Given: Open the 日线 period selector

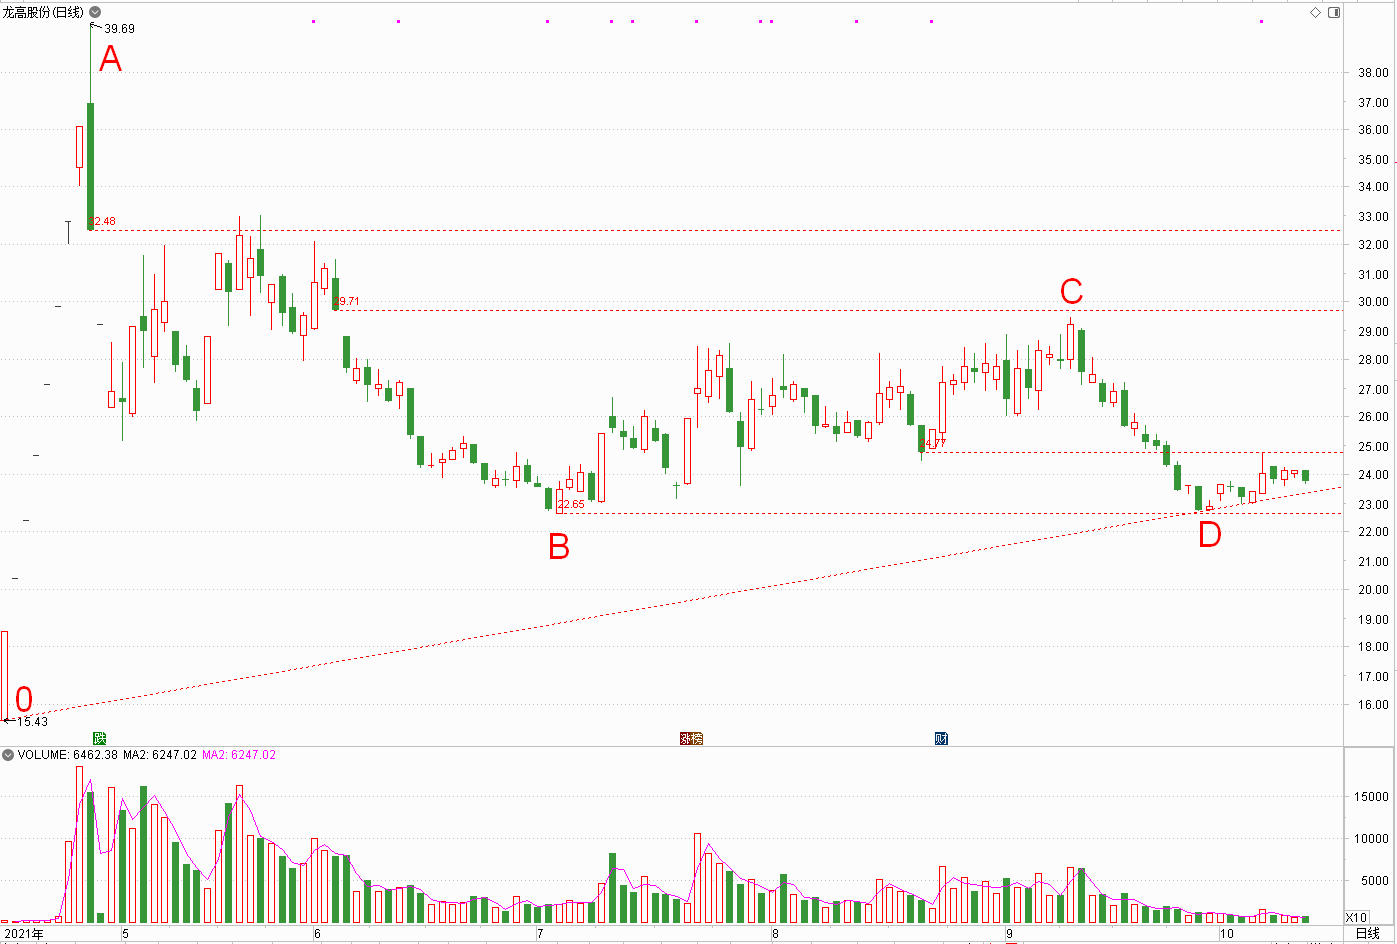Looking at the screenshot, I should coord(1367,933).
